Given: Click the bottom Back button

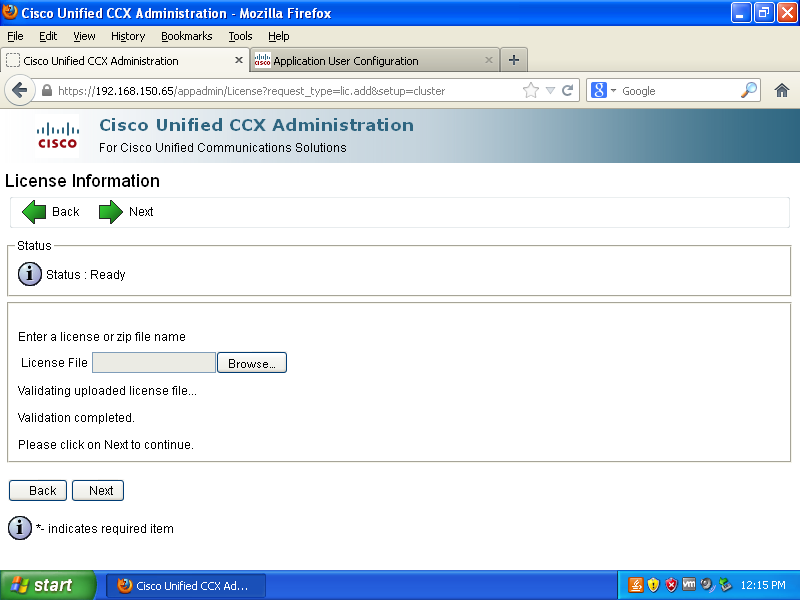Looking at the screenshot, I should click(x=38, y=490).
